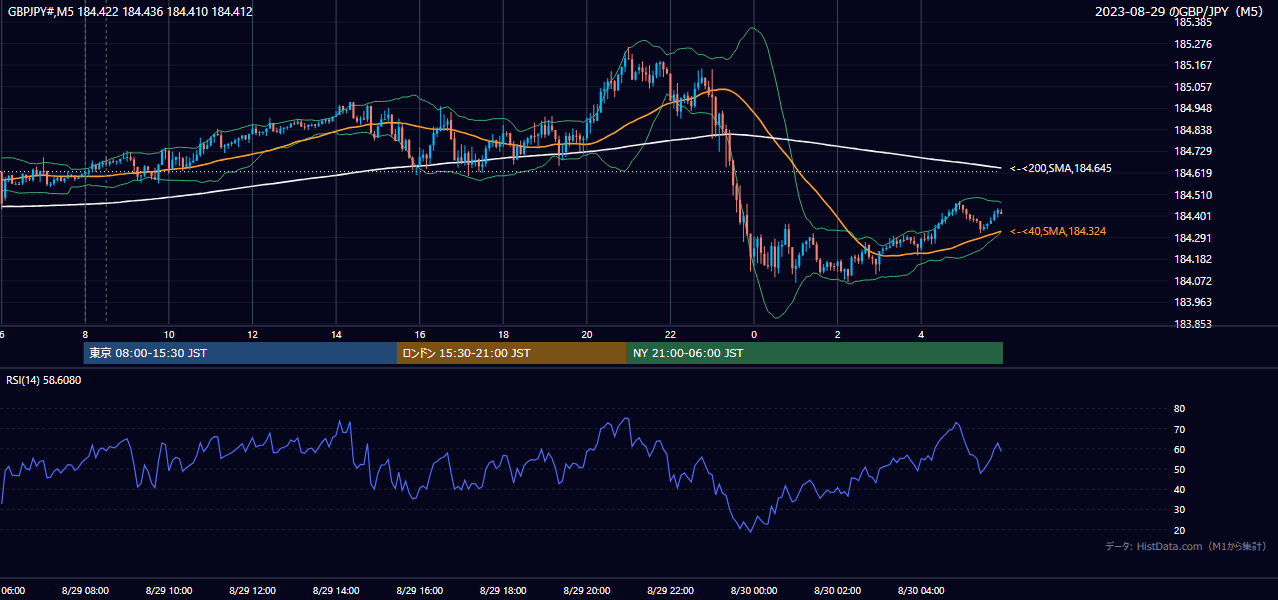The width and height of the screenshot is (1278, 600).
Task: Click hour tick 22 under price chart
Action: tap(671, 334)
